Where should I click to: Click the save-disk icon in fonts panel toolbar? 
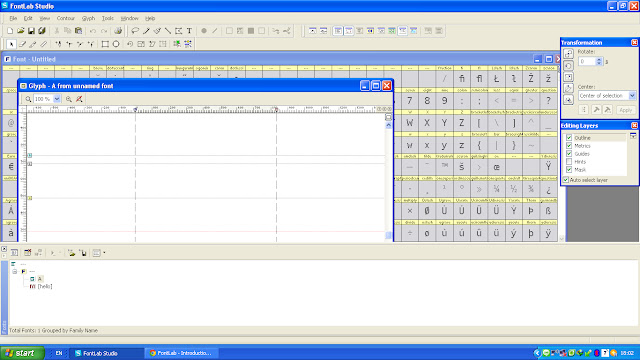(x=83, y=253)
